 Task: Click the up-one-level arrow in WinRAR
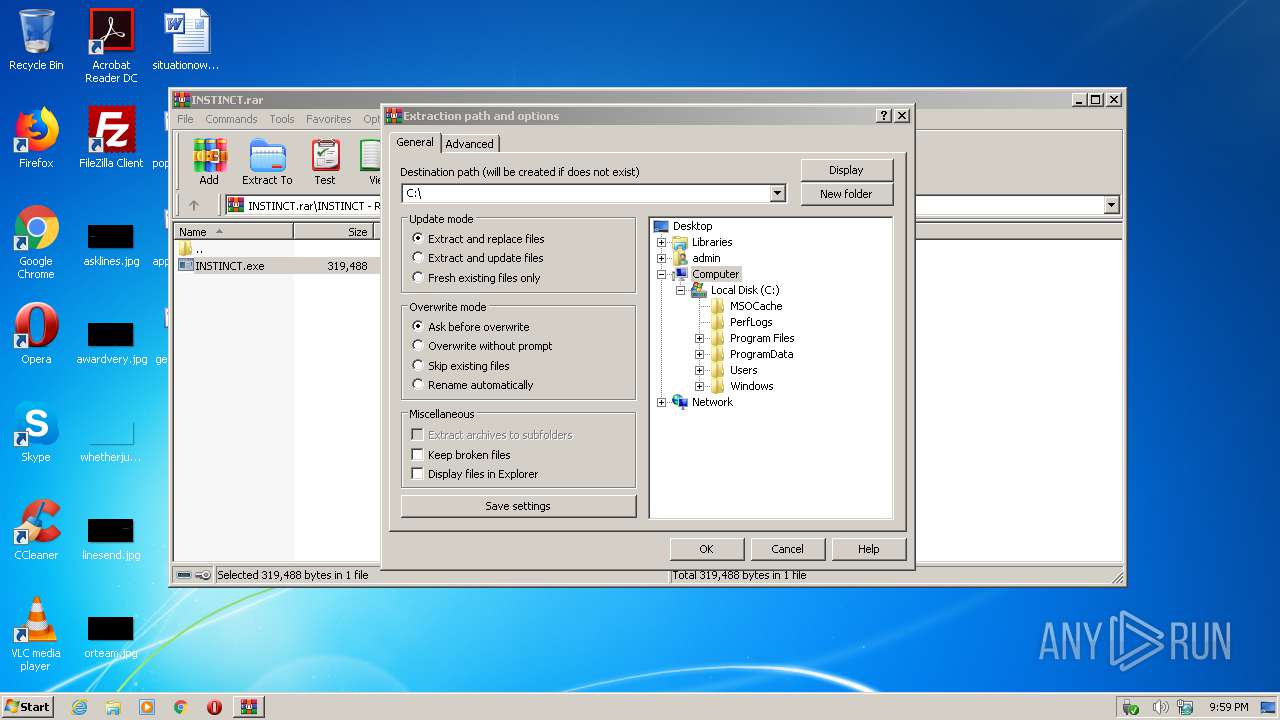pyautogui.click(x=194, y=205)
